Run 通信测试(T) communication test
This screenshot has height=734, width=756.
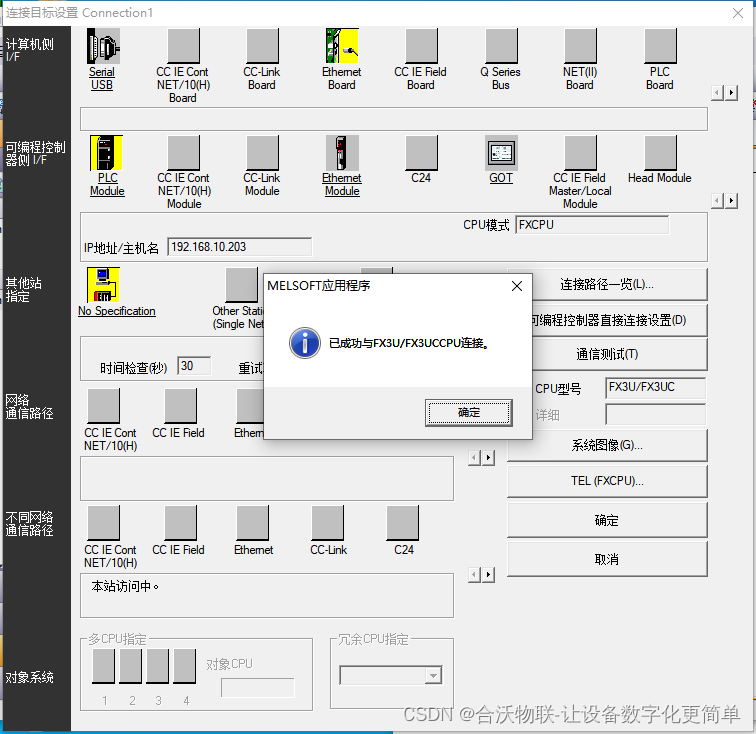click(x=620, y=354)
